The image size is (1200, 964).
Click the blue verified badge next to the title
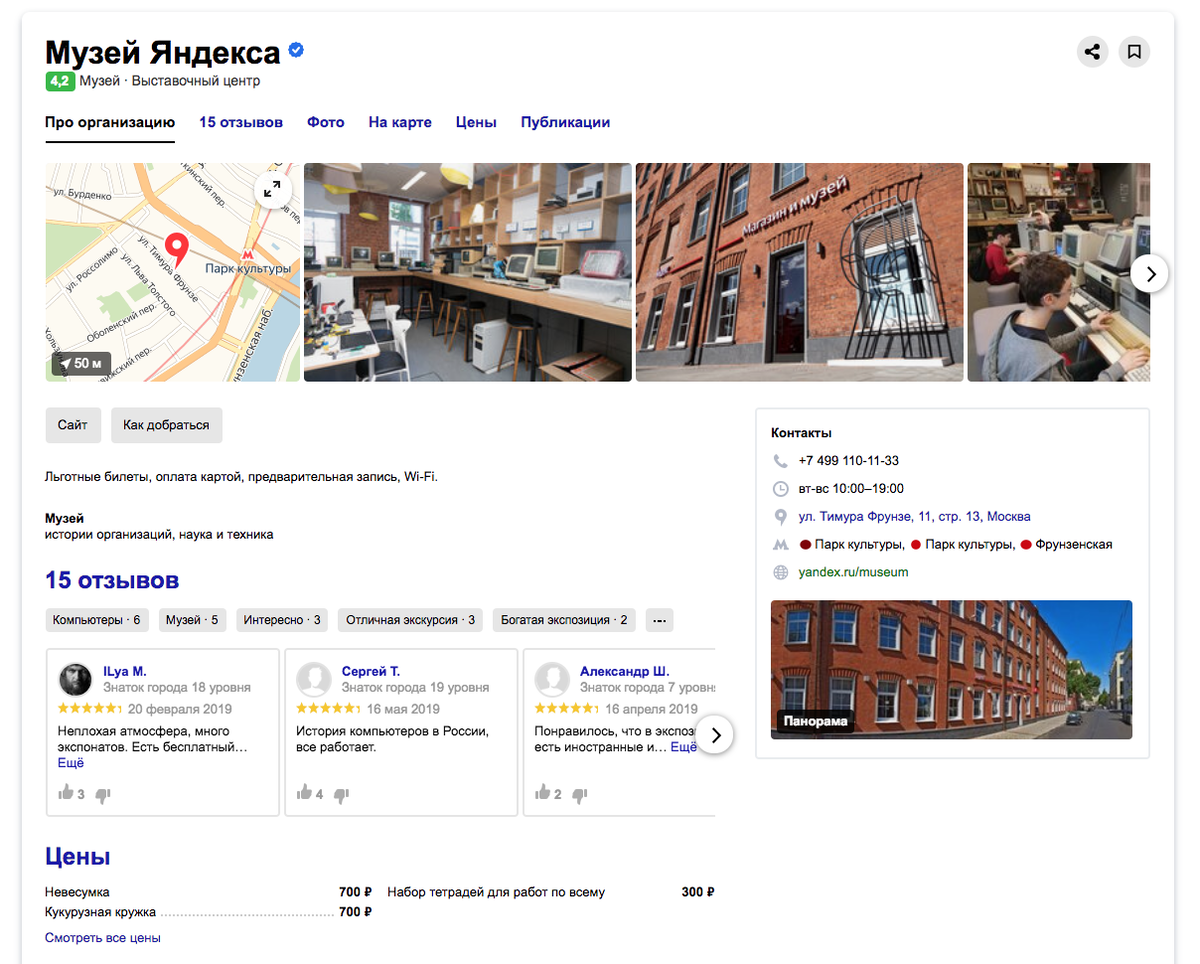pyautogui.click(x=297, y=50)
